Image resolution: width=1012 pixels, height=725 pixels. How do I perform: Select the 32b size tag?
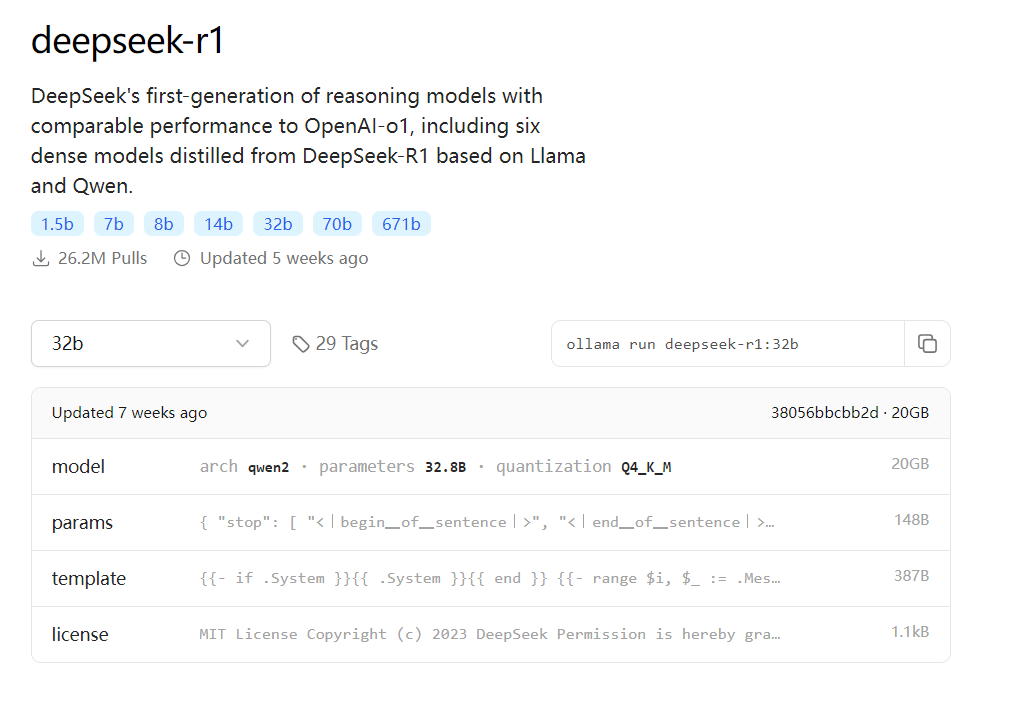tap(278, 224)
